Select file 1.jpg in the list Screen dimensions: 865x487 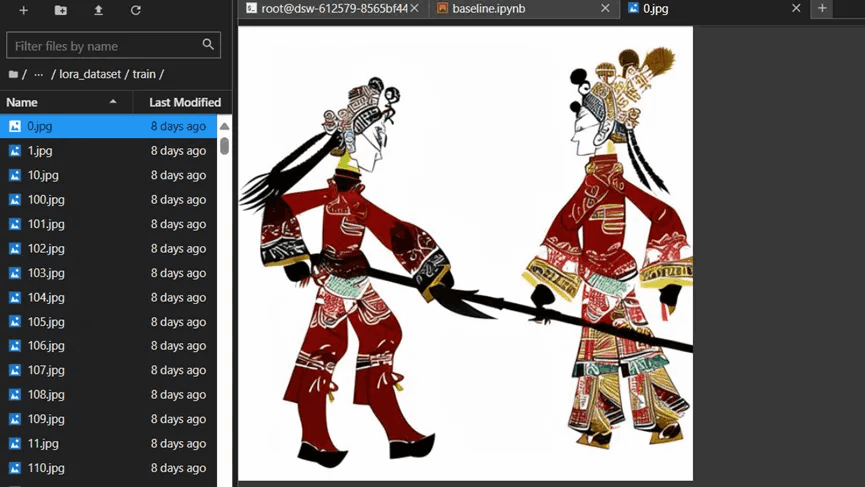tap(108, 151)
